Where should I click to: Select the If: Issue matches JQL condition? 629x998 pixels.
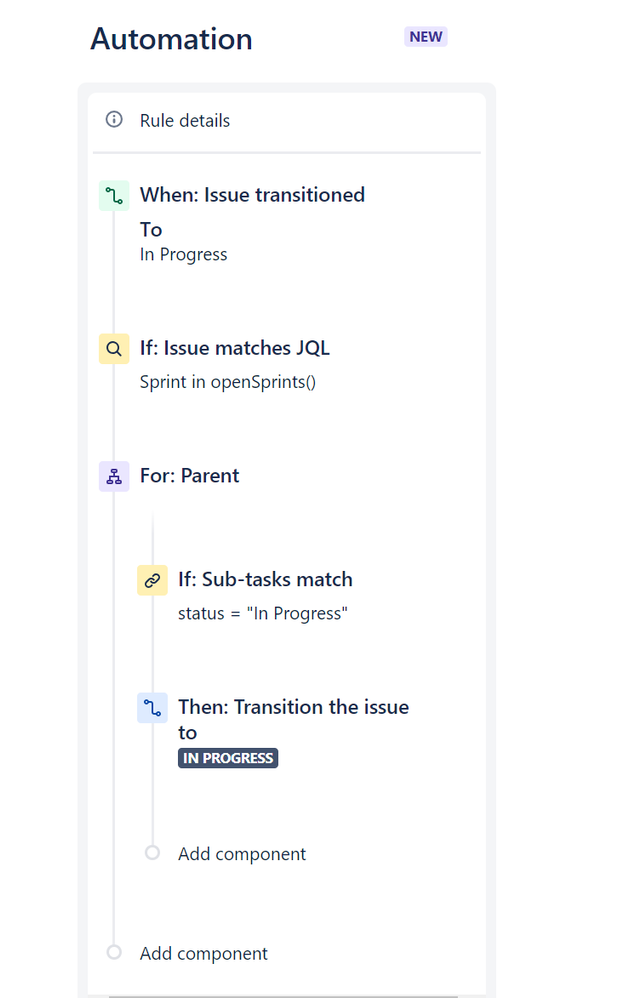235,348
